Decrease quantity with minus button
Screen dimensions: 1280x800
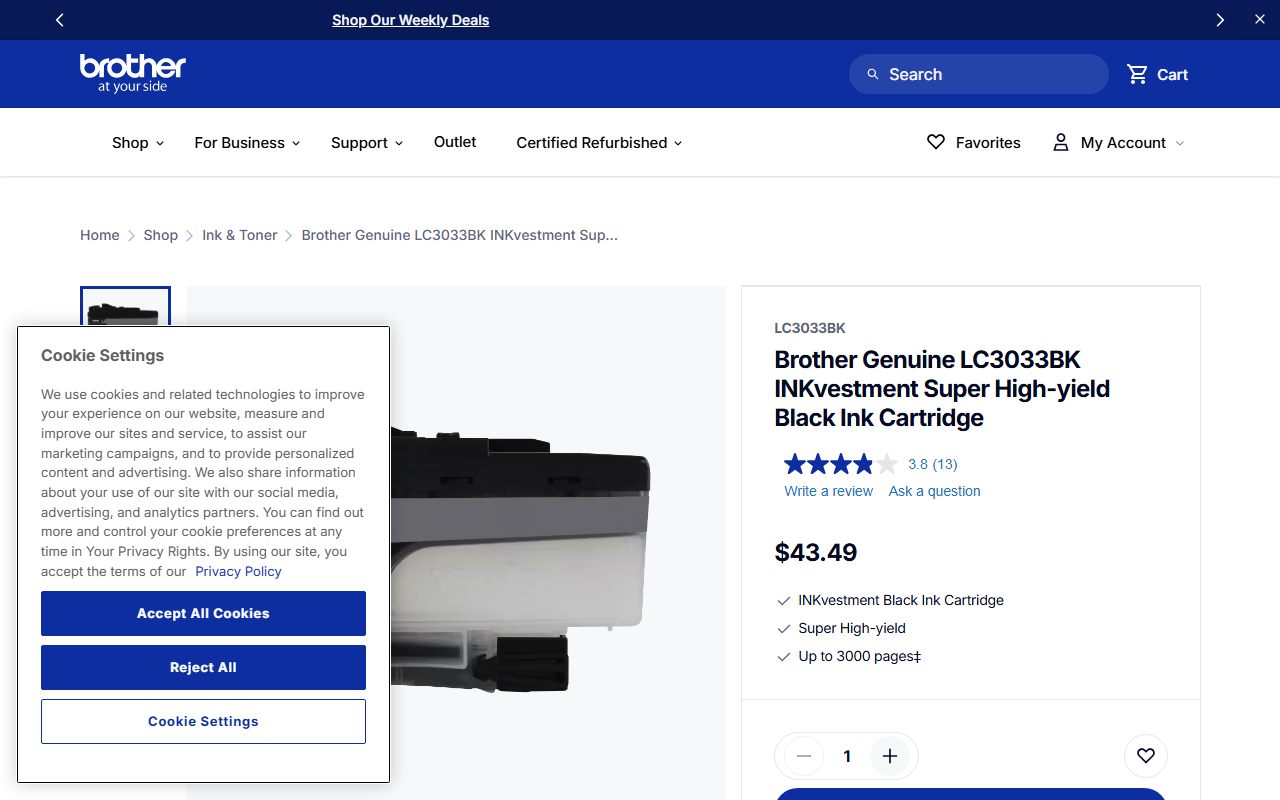click(804, 756)
